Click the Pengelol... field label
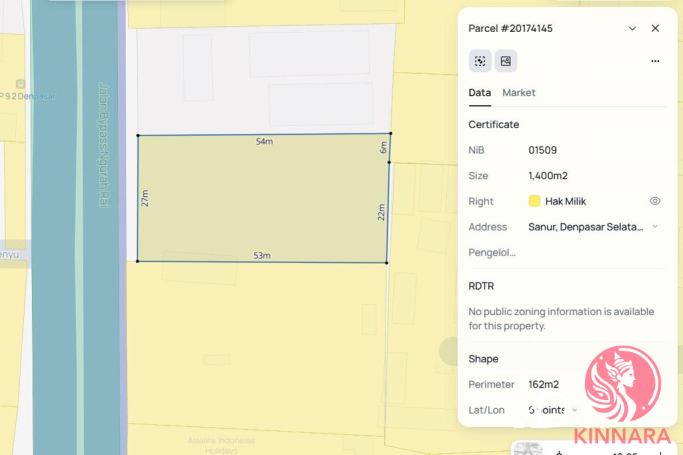Viewport: 683px width, 455px height. [x=492, y=253]
